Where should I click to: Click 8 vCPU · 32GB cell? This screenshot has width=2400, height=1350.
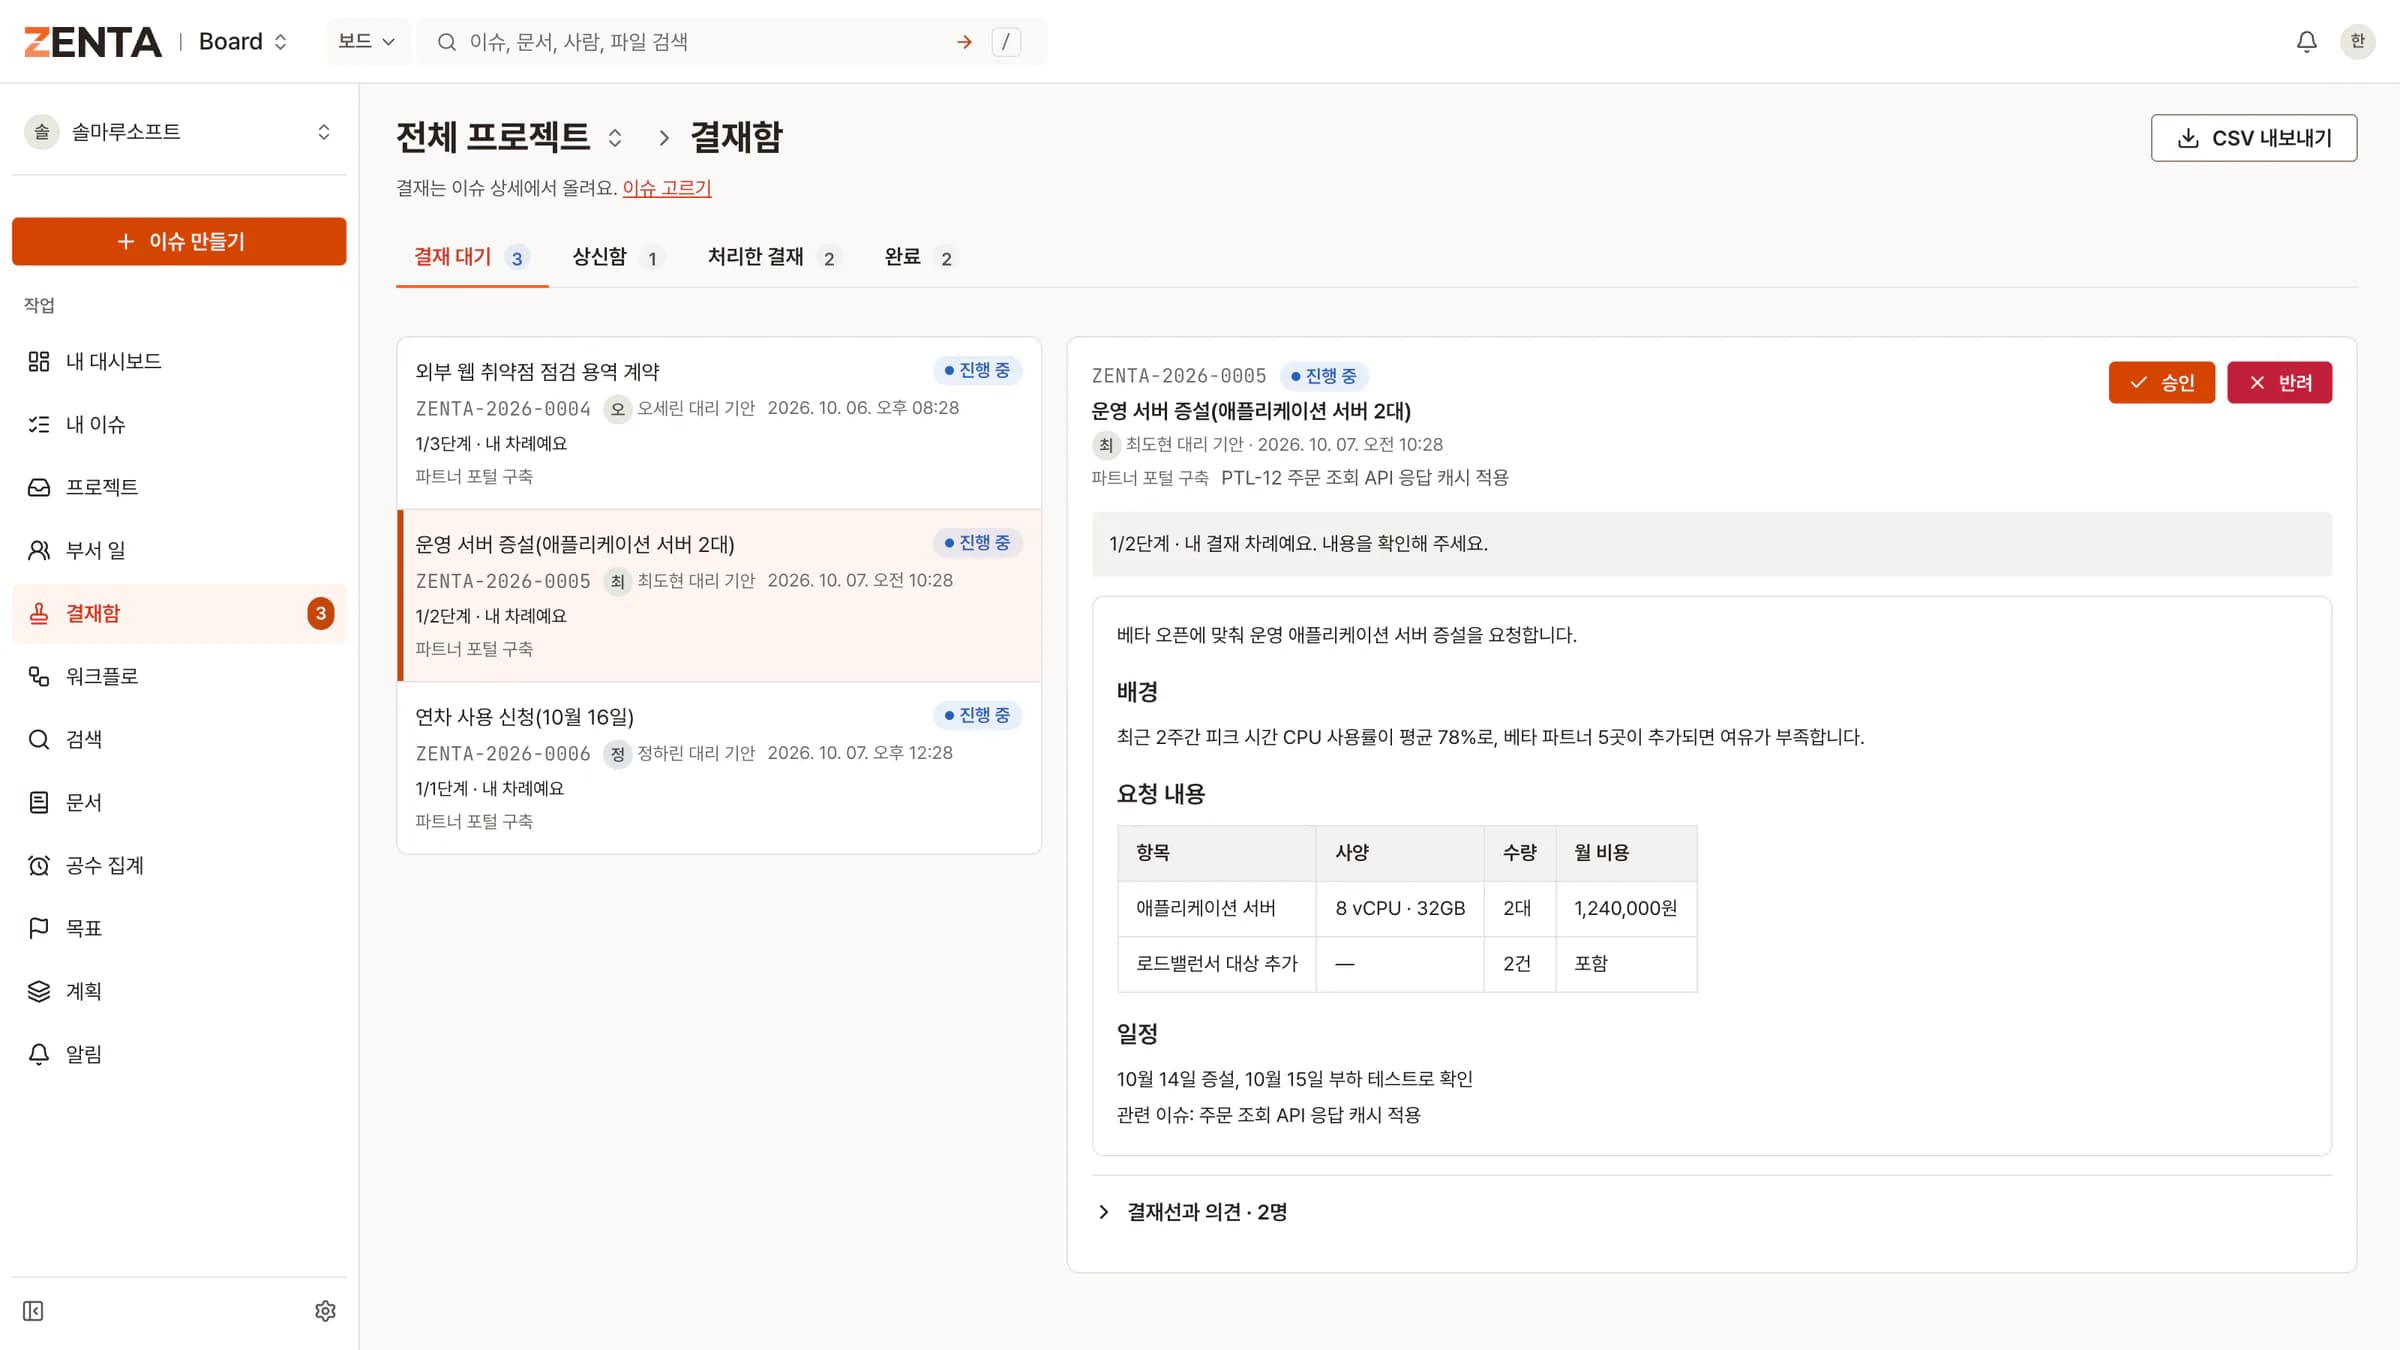click(1400, 908)
